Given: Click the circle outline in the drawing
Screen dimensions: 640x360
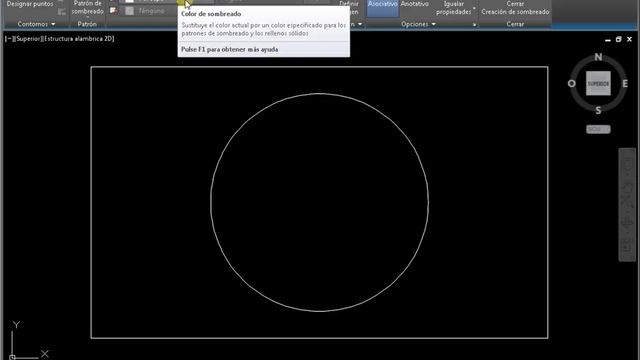Looking at the screenshot, I should point(320,94).
